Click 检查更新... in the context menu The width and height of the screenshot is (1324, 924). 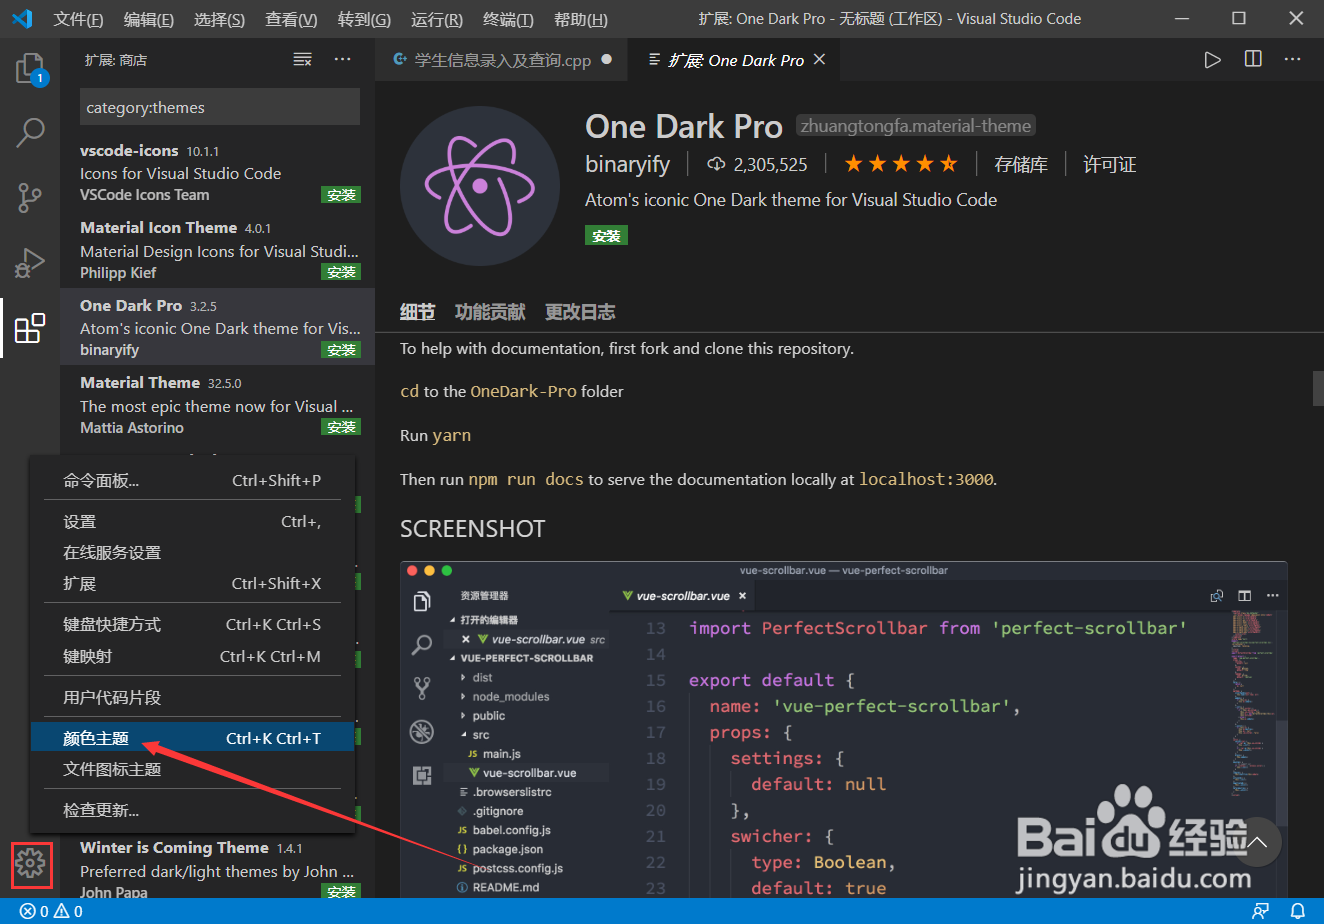pyautogui.click(x=192, y=811)
